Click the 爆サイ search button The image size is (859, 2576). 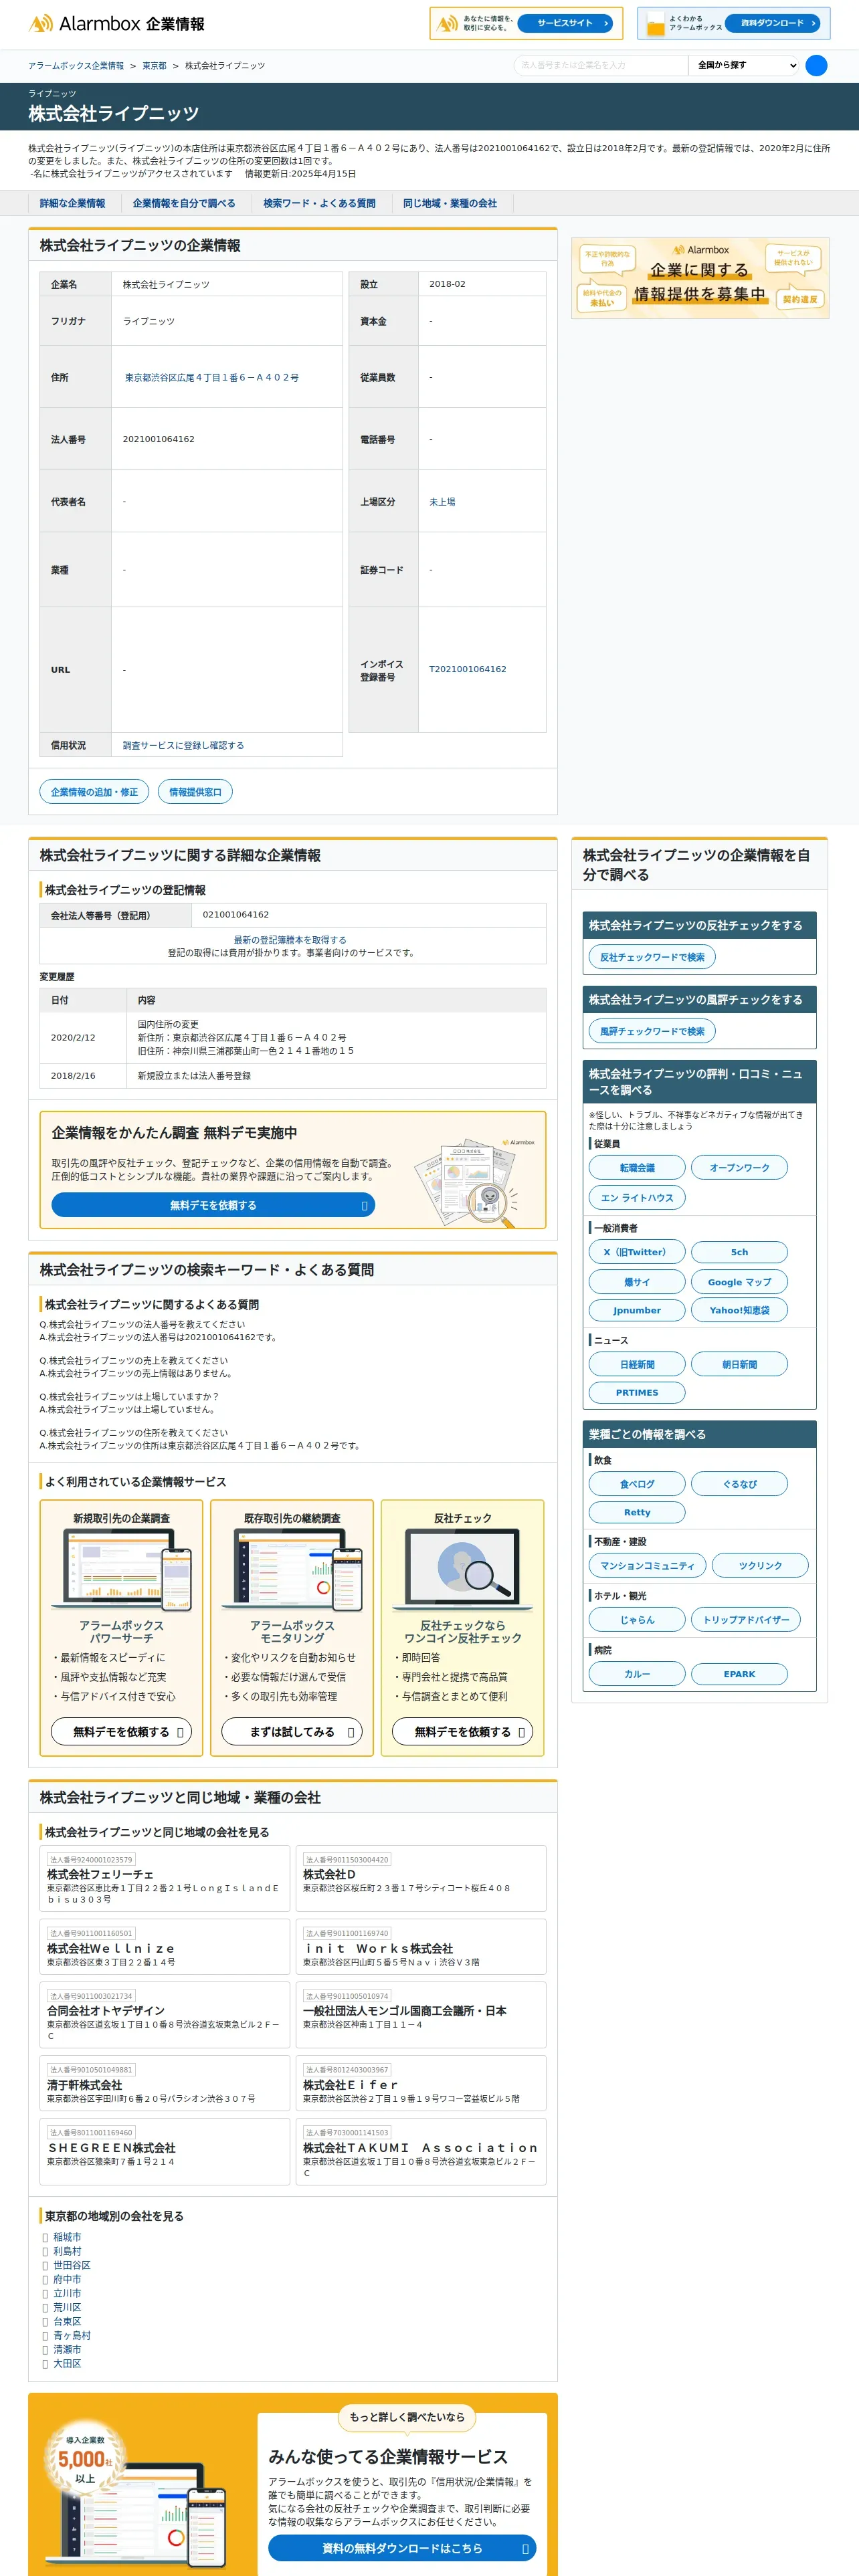point(637,1282)
